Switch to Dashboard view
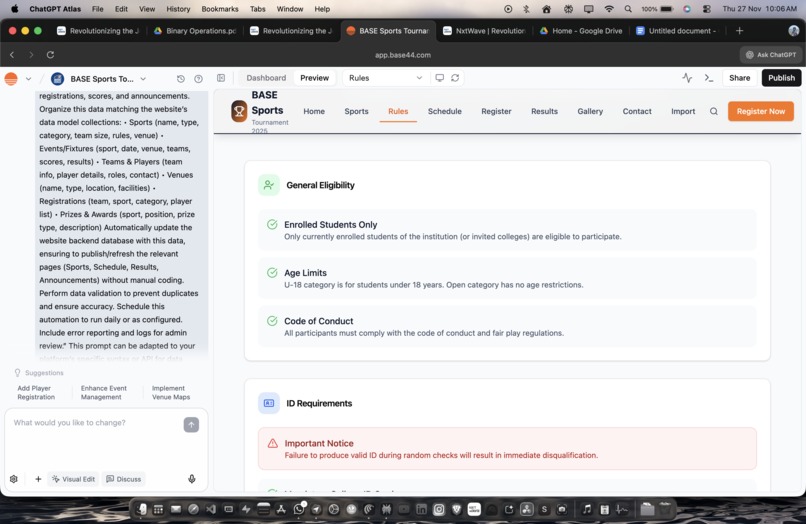 point(266,78)
